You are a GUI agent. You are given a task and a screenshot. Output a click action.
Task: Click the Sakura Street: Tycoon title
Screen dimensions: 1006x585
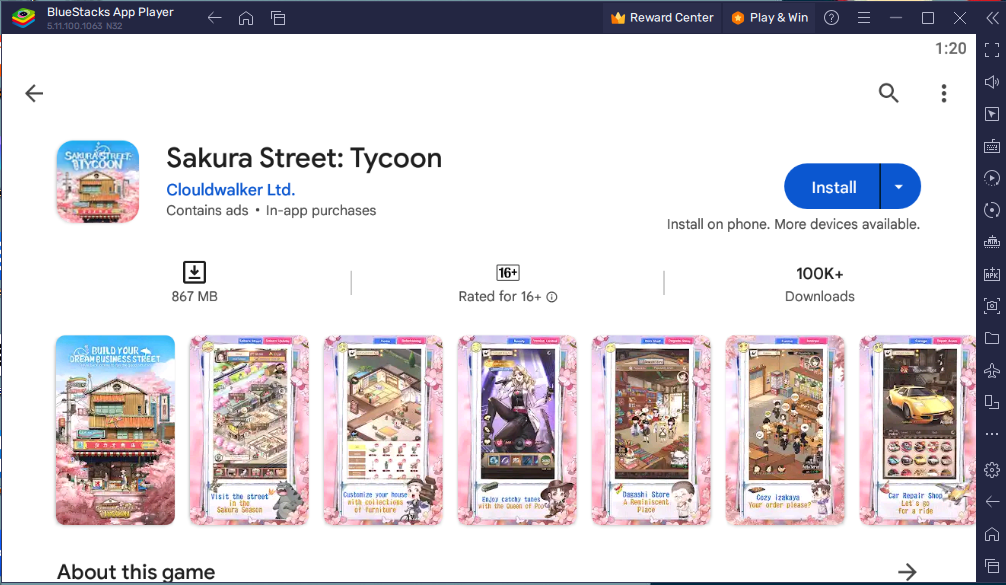tap(304, 158)
